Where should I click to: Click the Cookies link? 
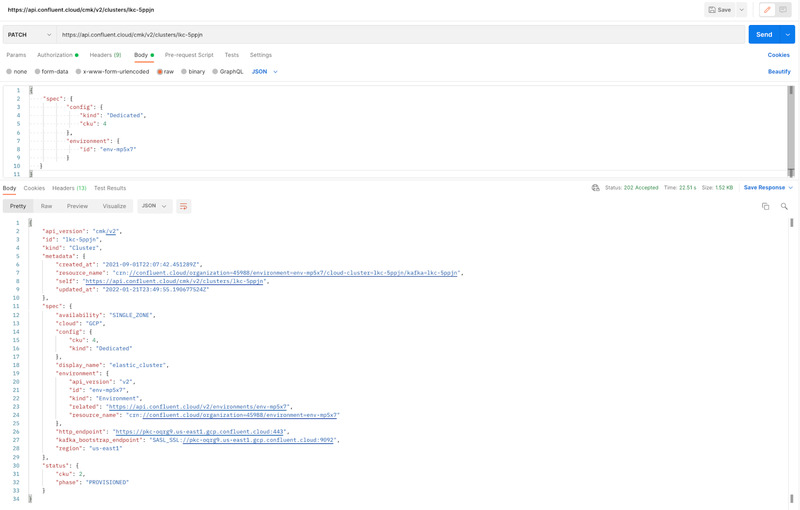[779, 55]
